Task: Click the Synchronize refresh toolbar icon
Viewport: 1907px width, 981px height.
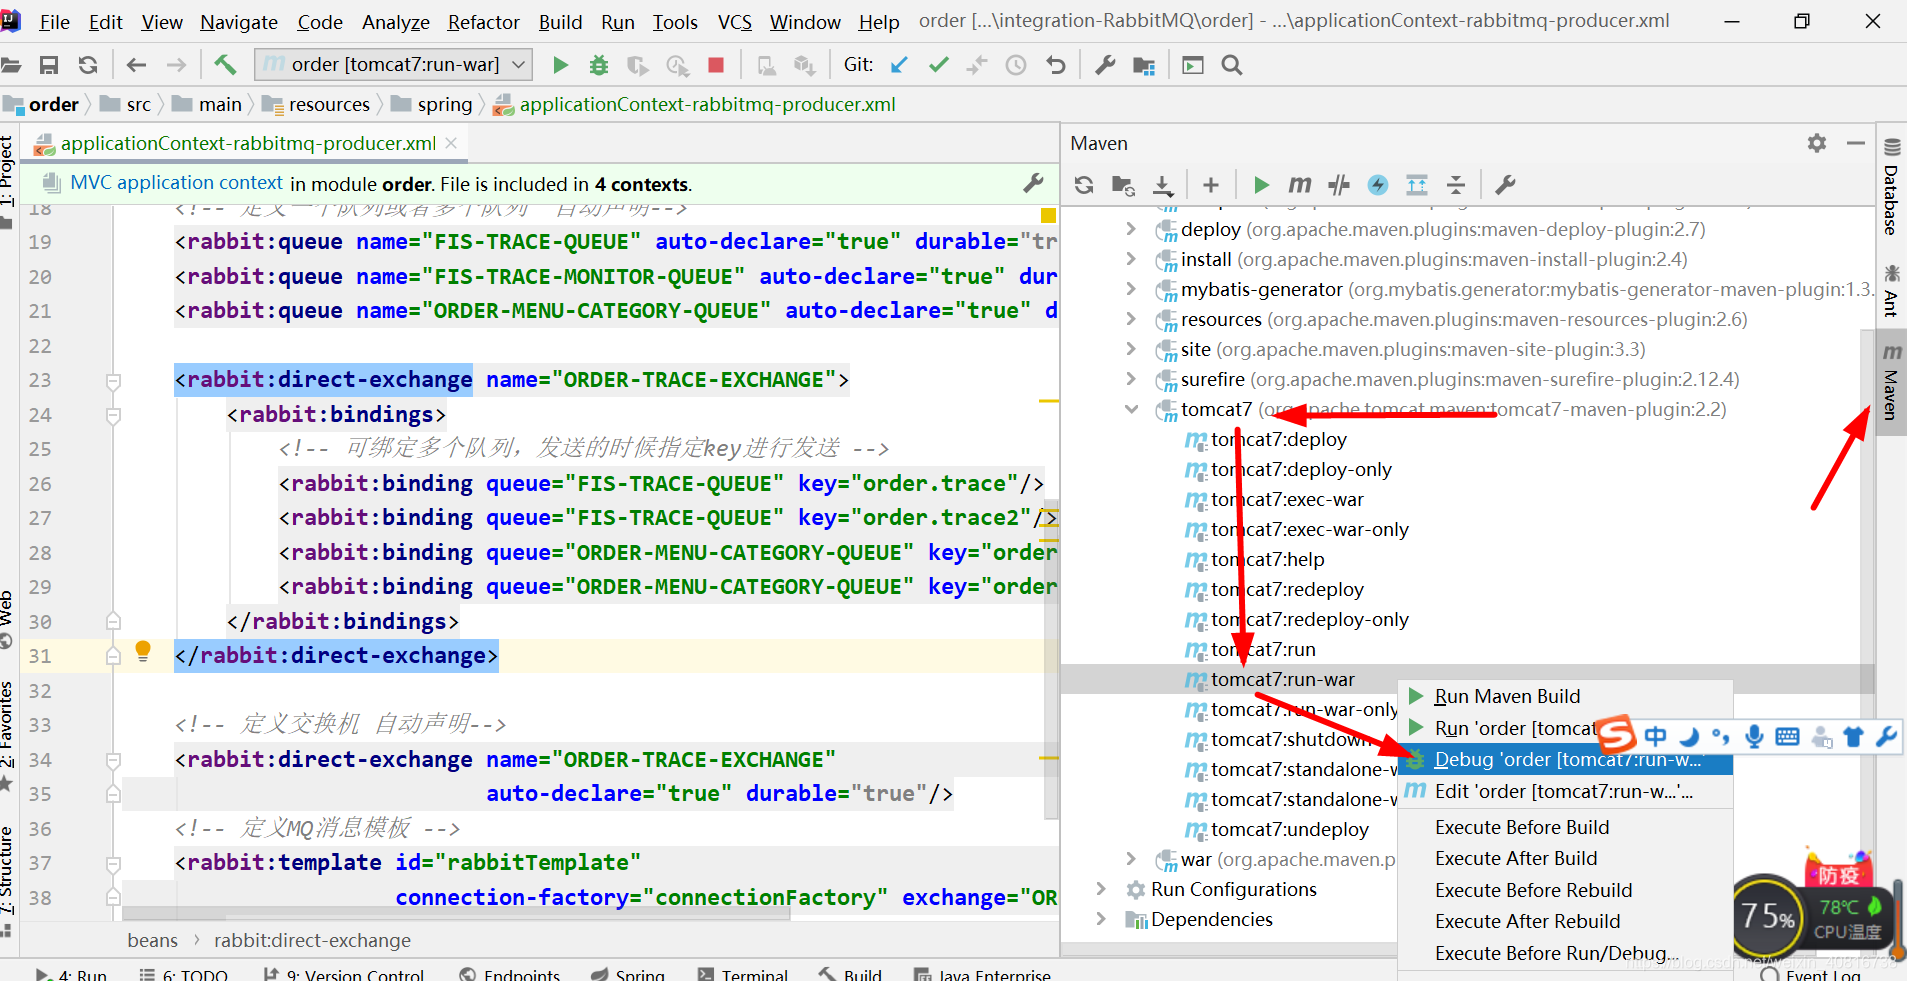Action: coord(88,65)
